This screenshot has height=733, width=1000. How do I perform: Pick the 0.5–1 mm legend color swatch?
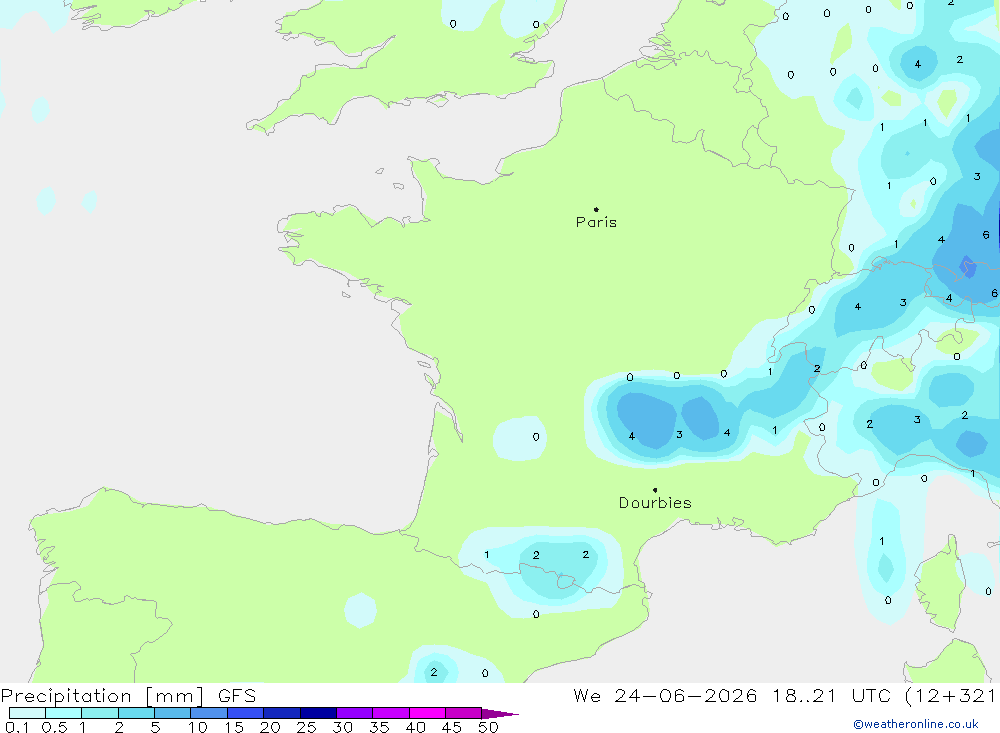tap(63, 713)
